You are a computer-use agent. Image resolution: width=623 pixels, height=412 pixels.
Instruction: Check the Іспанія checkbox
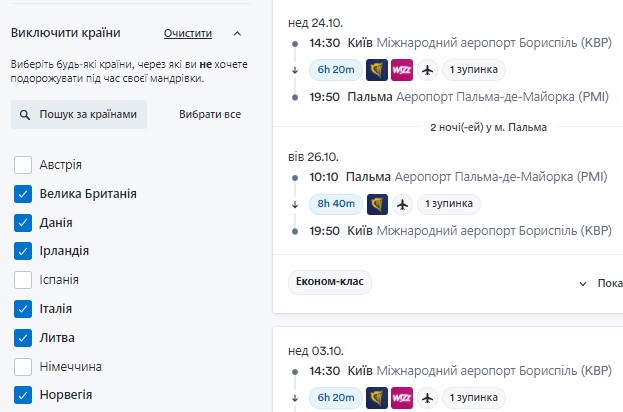tap(23, 280)
